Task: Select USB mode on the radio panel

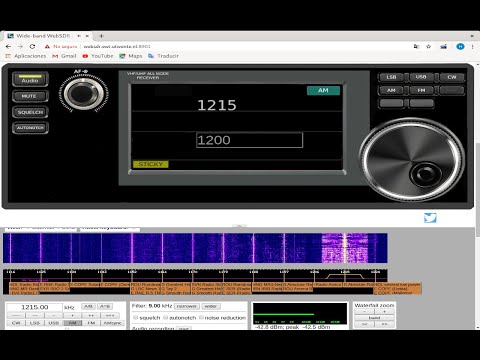Action: (x=421, y=77)
